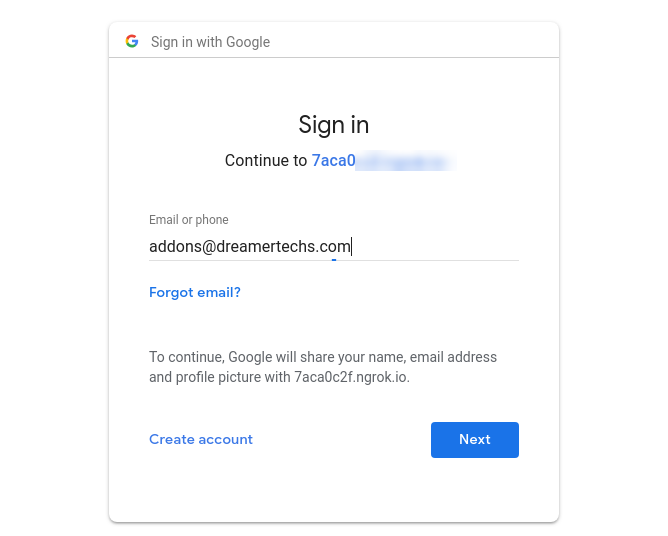Click the Sign in with Google header text
This screenshot has height=536, width=668.
pos(210,42)
